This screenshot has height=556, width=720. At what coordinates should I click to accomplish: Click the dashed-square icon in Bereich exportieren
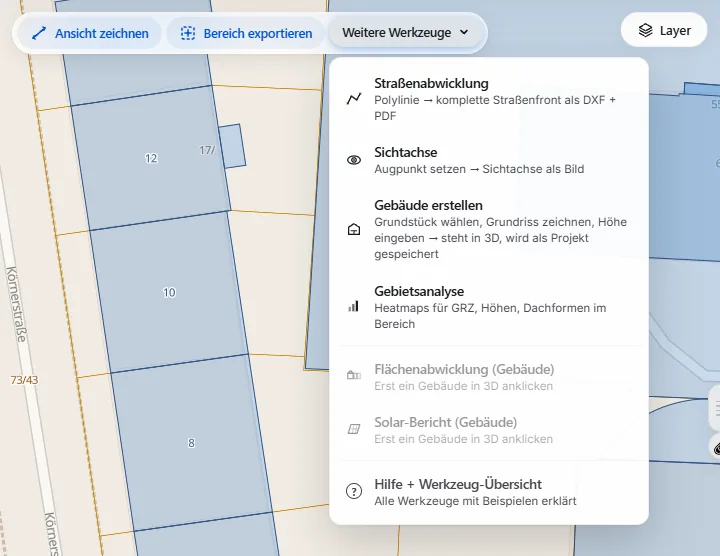click(x=188, y=33)
